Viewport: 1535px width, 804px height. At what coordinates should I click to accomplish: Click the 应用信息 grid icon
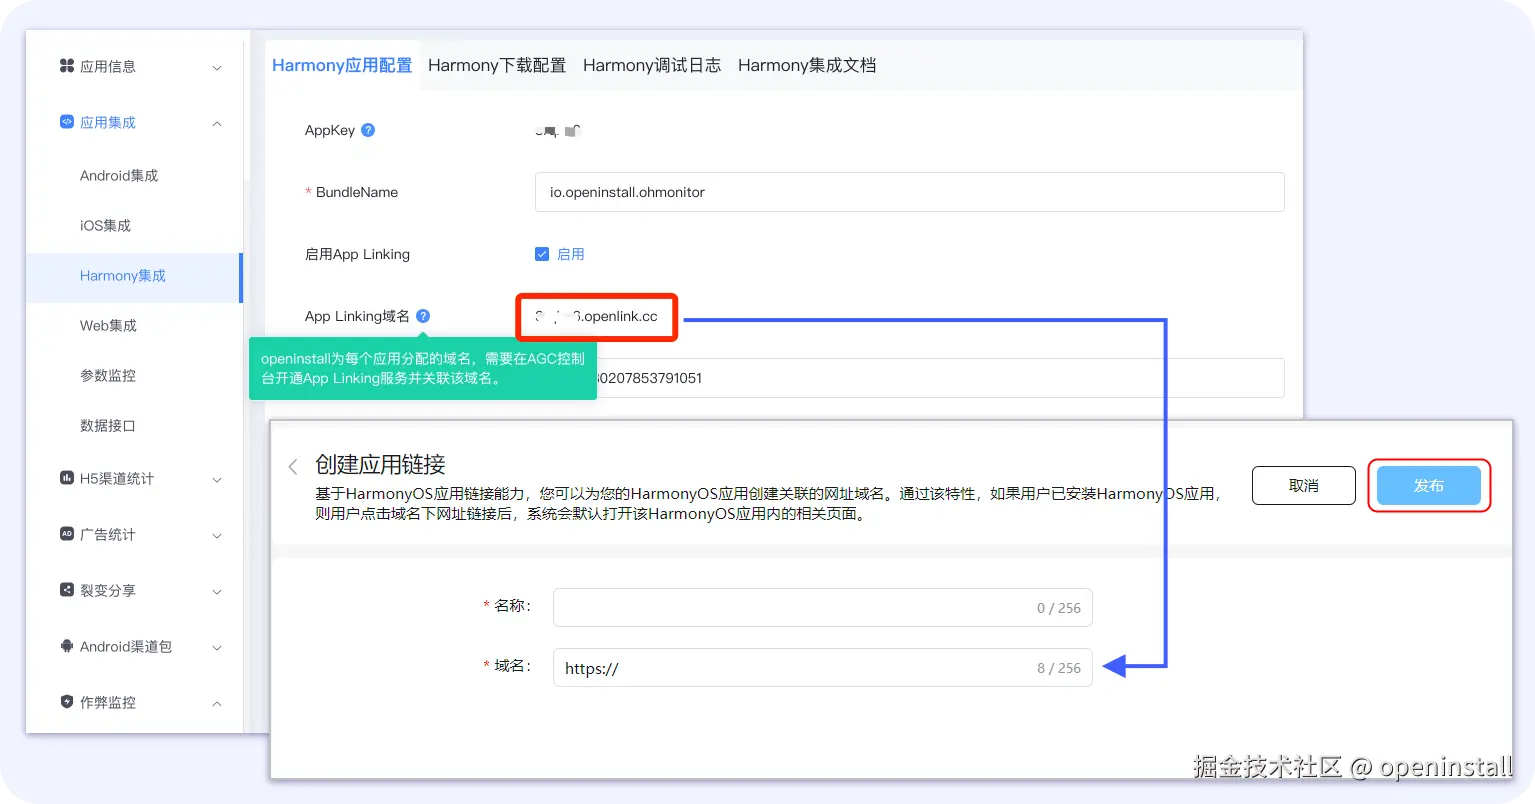[67, 66]
